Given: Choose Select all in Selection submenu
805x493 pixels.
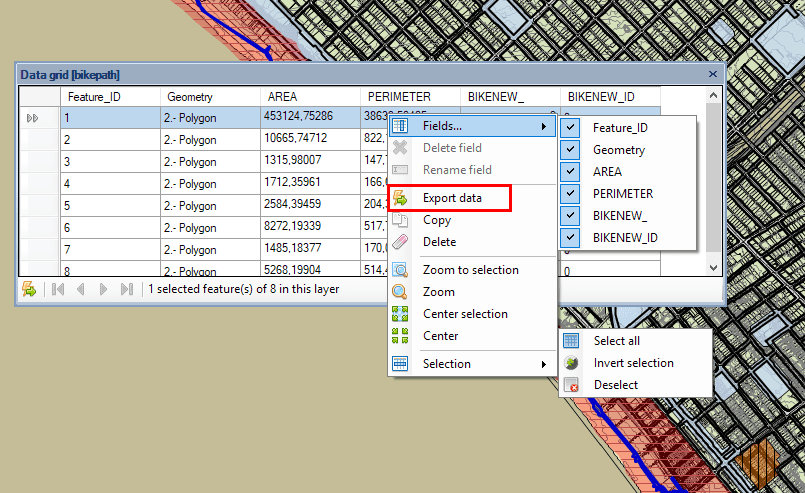Looking at the screenshot, I should coord(616,341).
